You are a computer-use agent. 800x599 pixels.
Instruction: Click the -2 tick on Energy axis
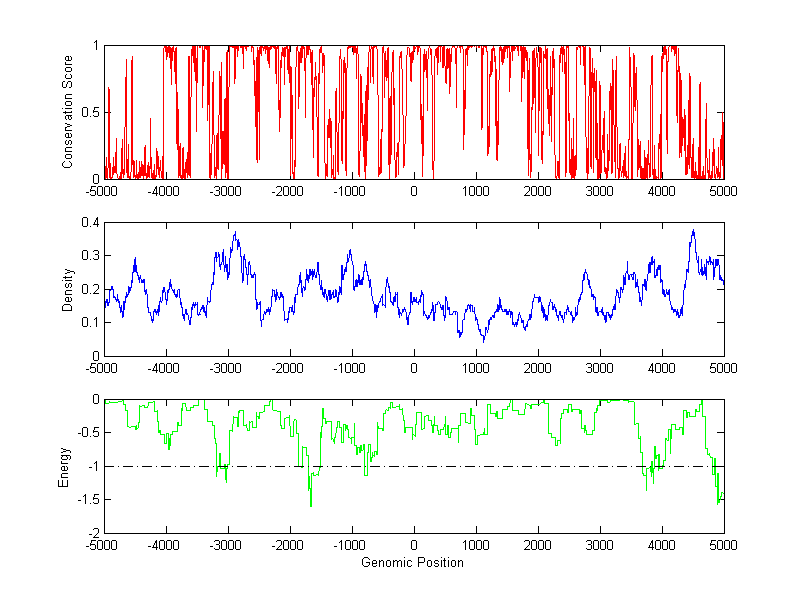point(94,533)
